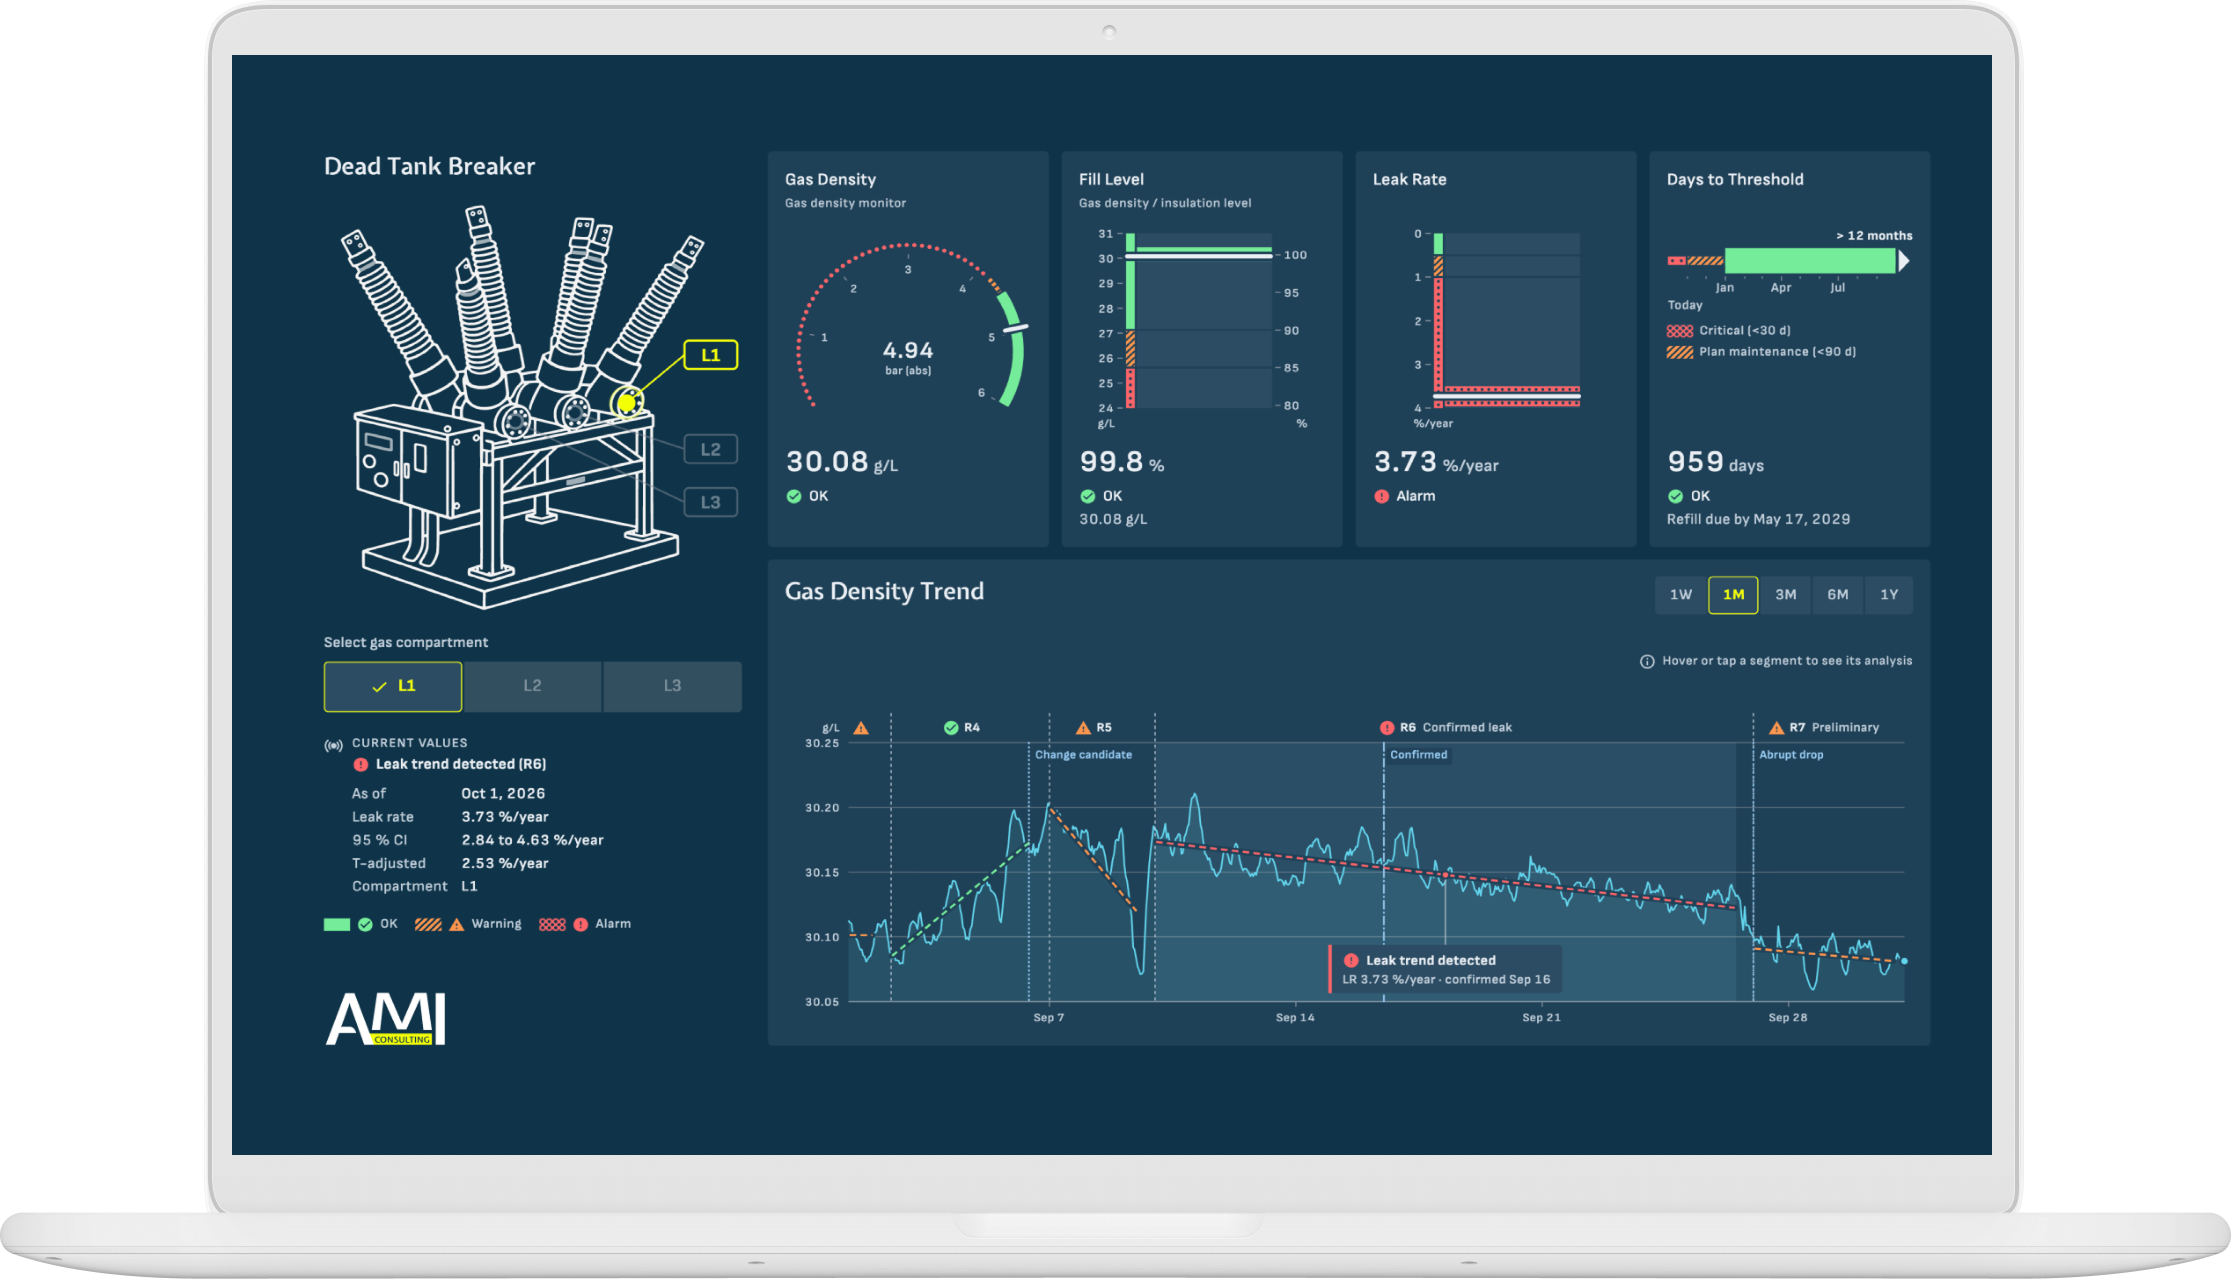Screen dimensions: 2231x1279
Task: Select the L2 gas compartment toggle
Action: click(533, 687)
